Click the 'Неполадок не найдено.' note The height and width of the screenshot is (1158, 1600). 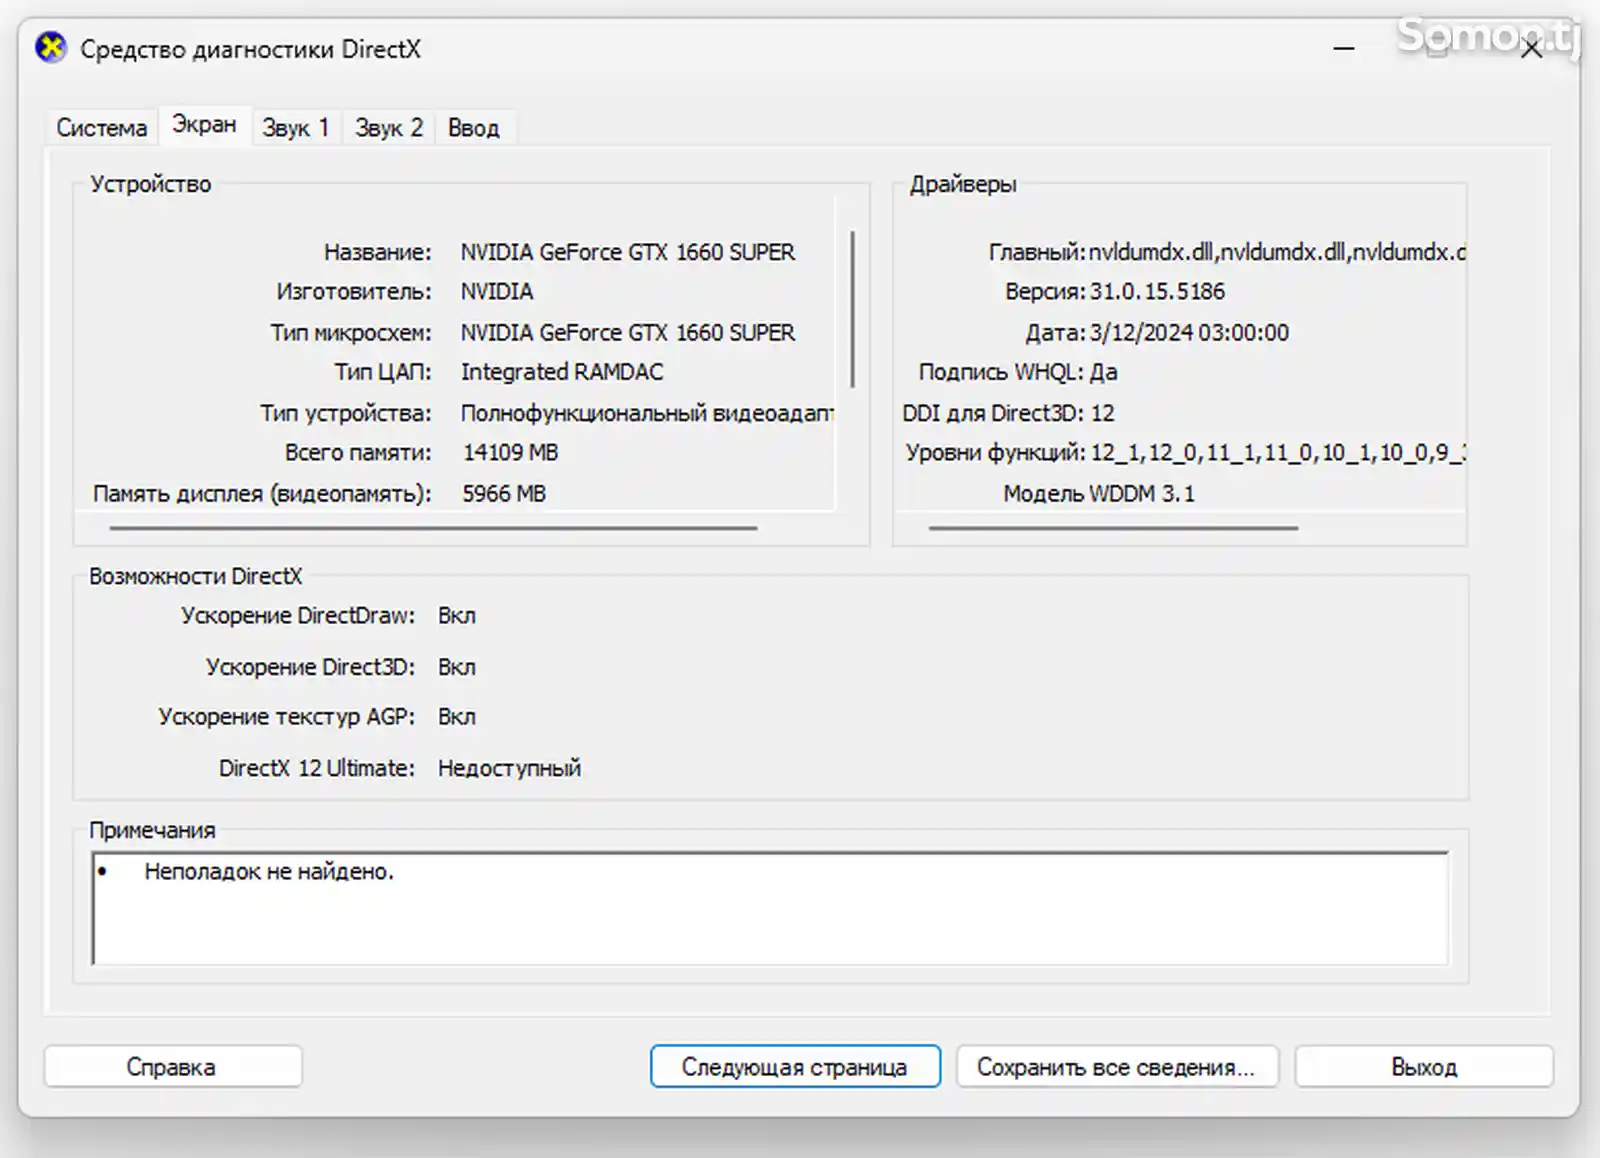pos(269,872)
